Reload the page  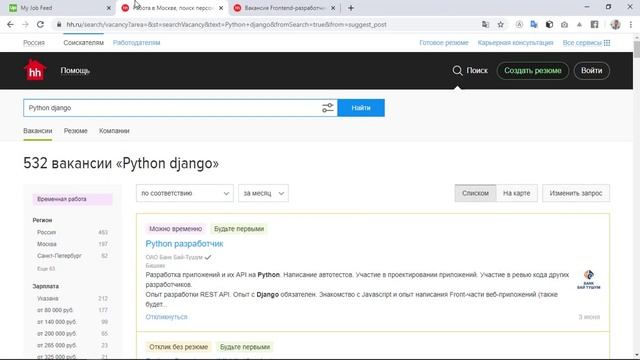[40, 24]
